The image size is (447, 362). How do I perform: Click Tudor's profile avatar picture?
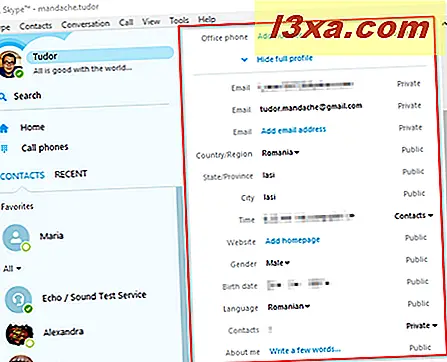click(x=10, y=64)
